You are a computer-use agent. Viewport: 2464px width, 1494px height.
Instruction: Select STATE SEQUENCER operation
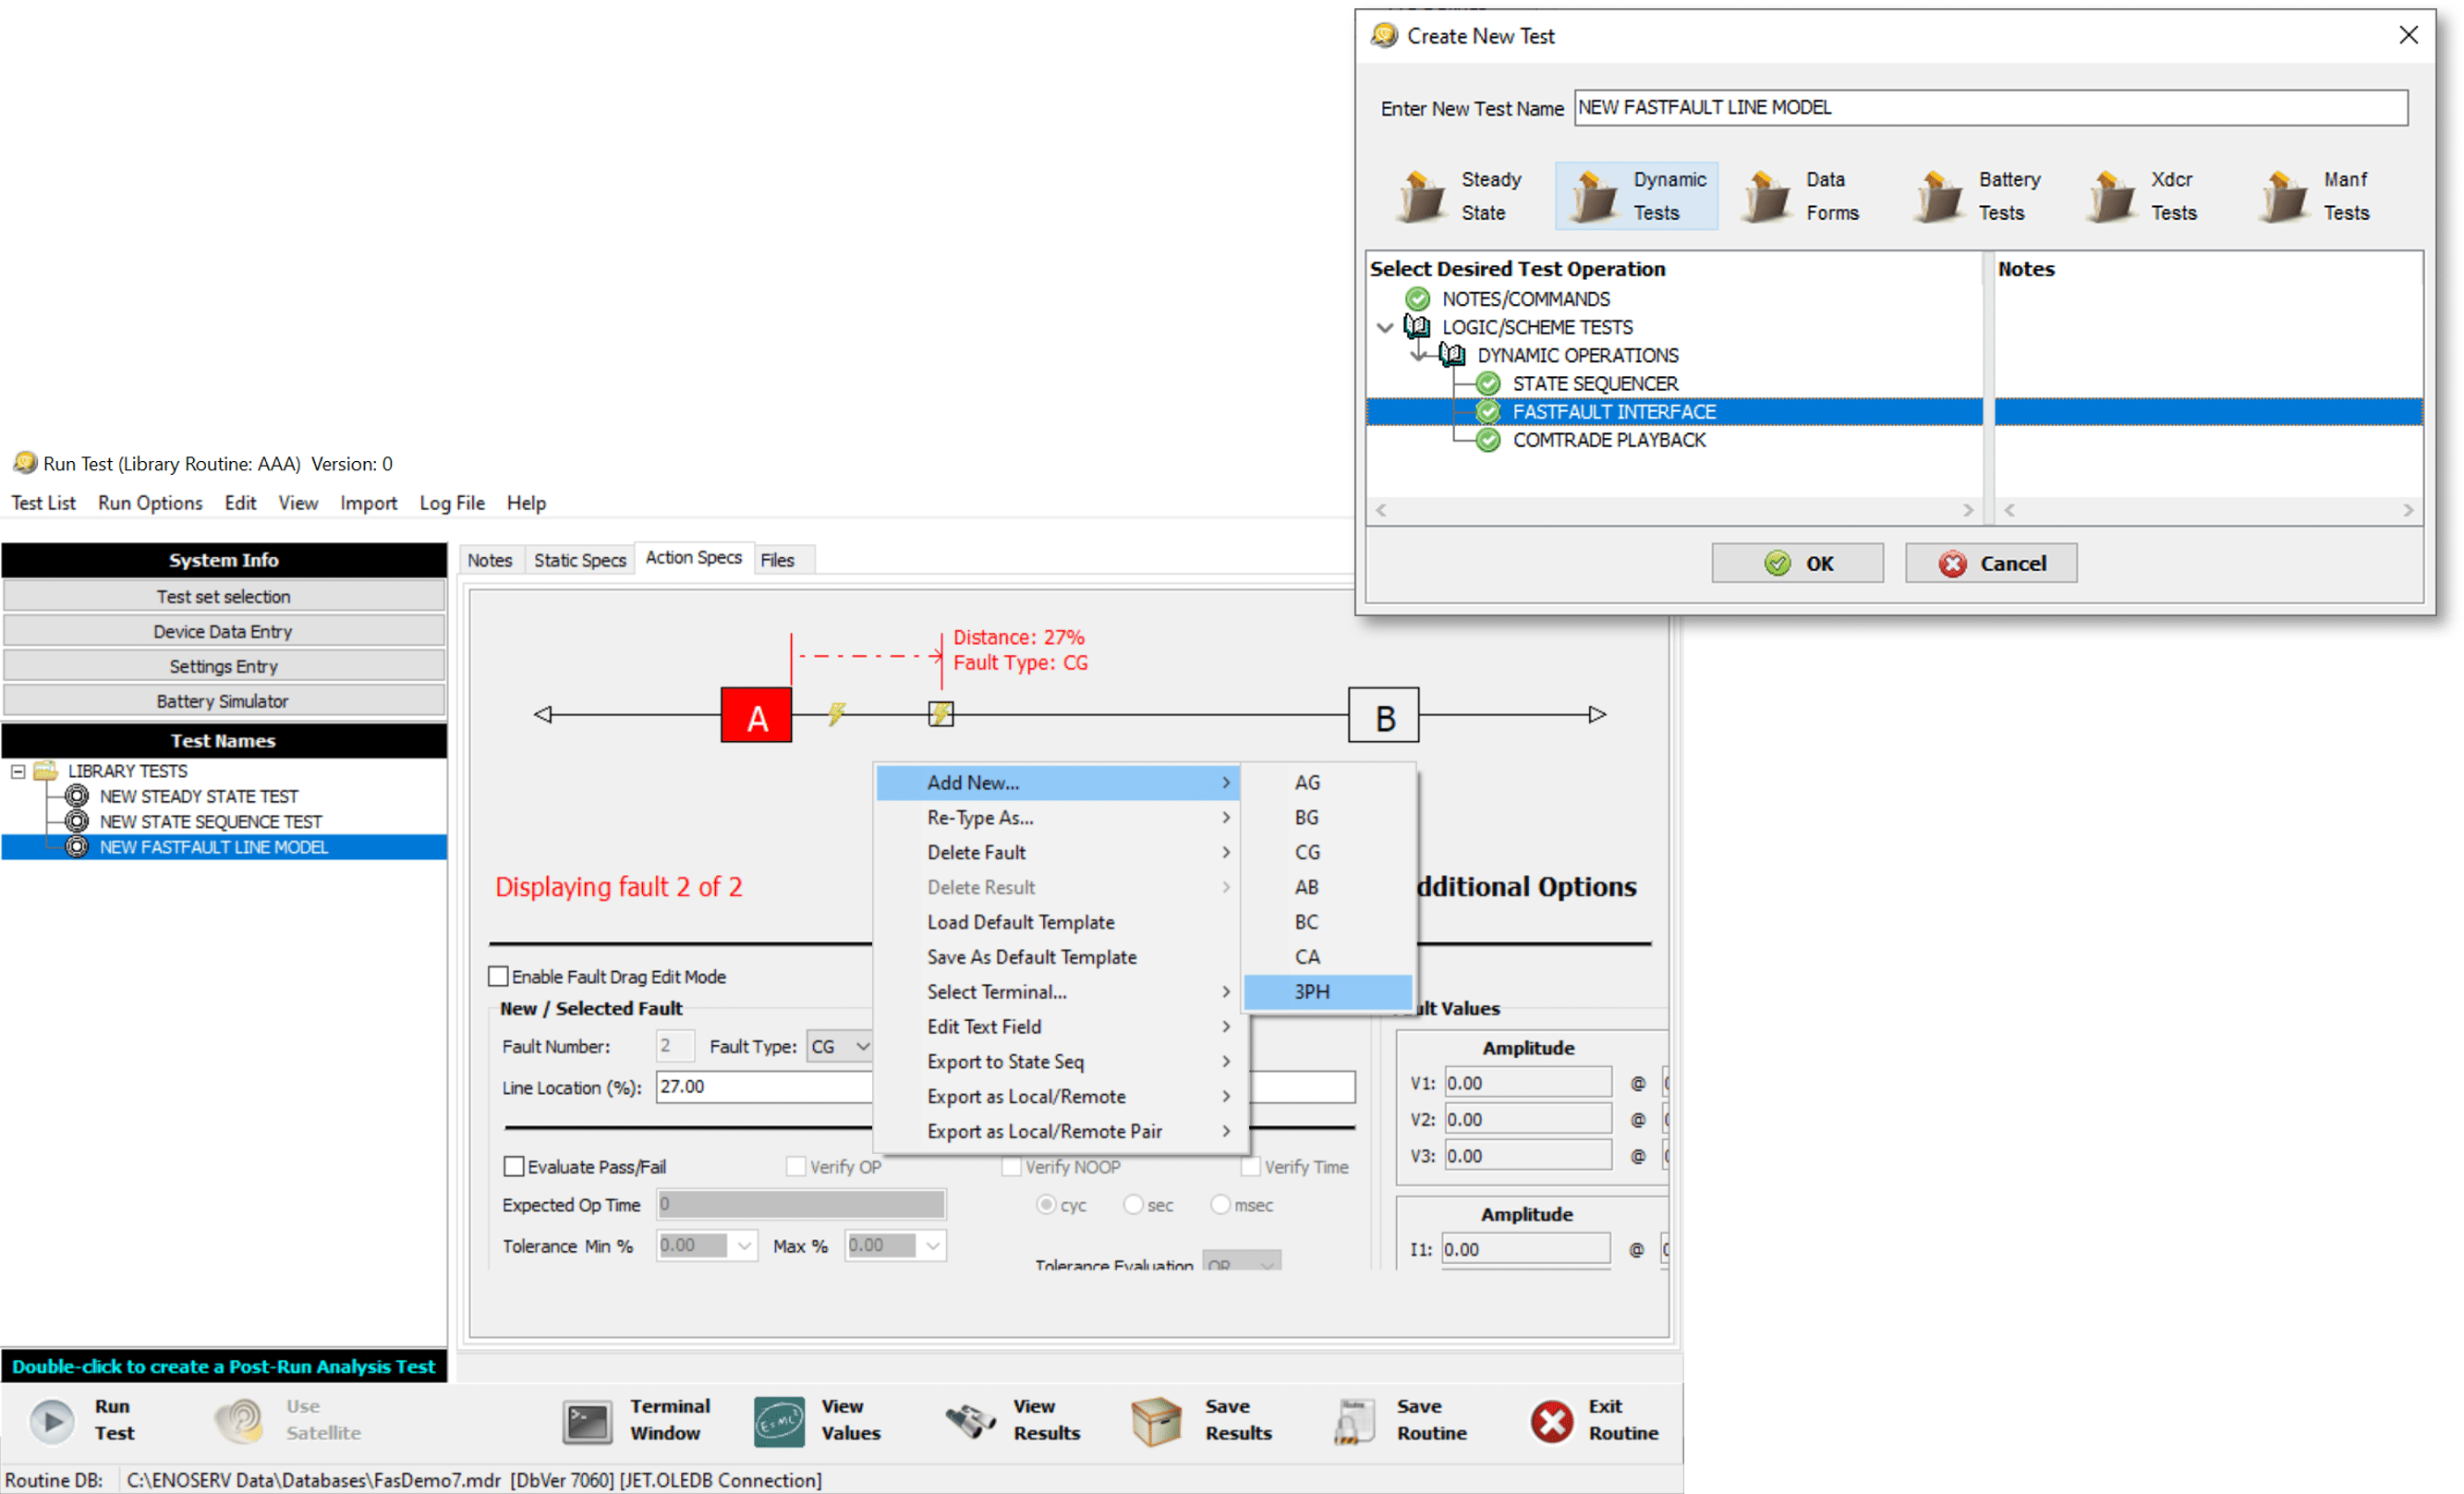(1595, 384)
